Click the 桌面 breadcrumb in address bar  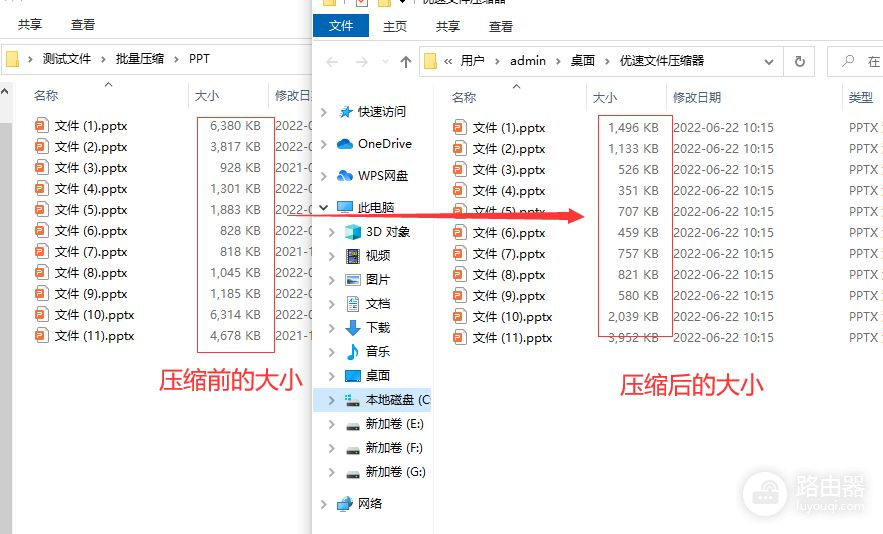(x=583, y=61)
